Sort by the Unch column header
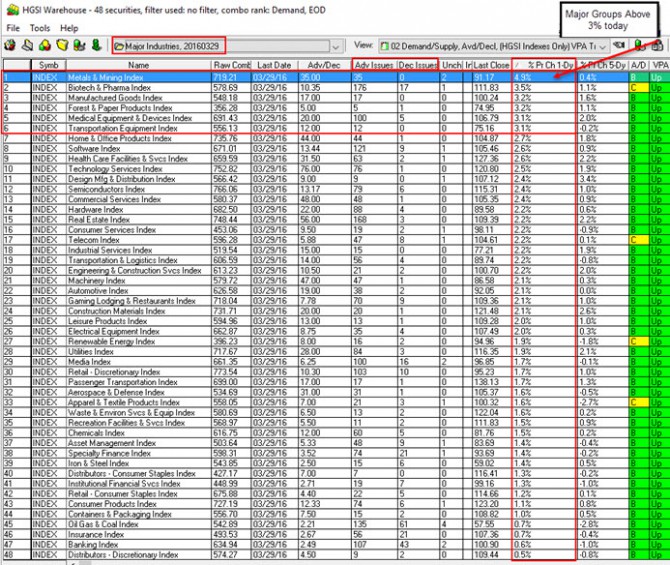 click(x=451, y=65)
